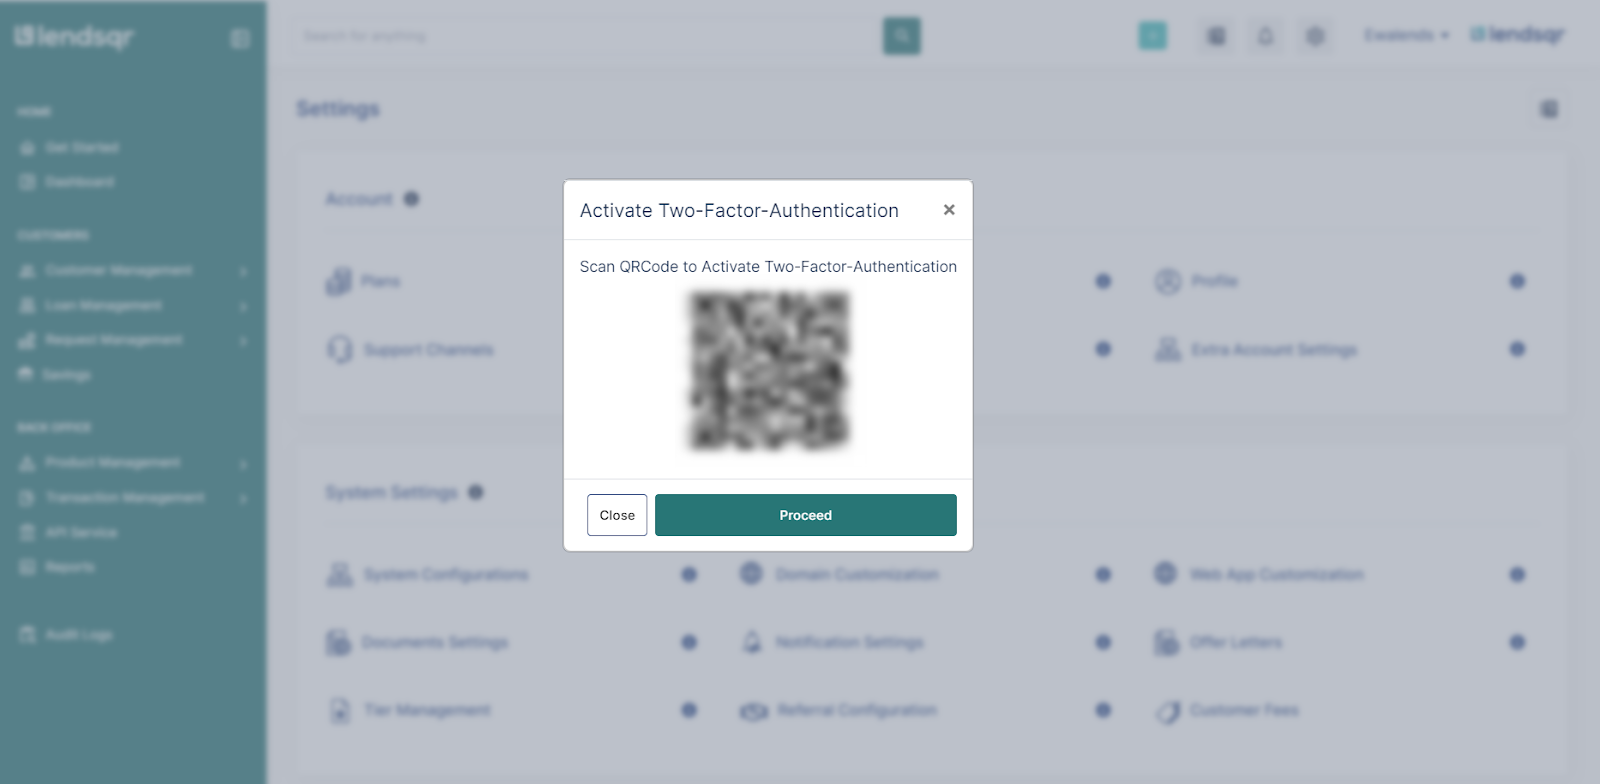Open Dashboard in the sidebar
This screenshot has width=1600, height=784.
click(x=68, y=182)
